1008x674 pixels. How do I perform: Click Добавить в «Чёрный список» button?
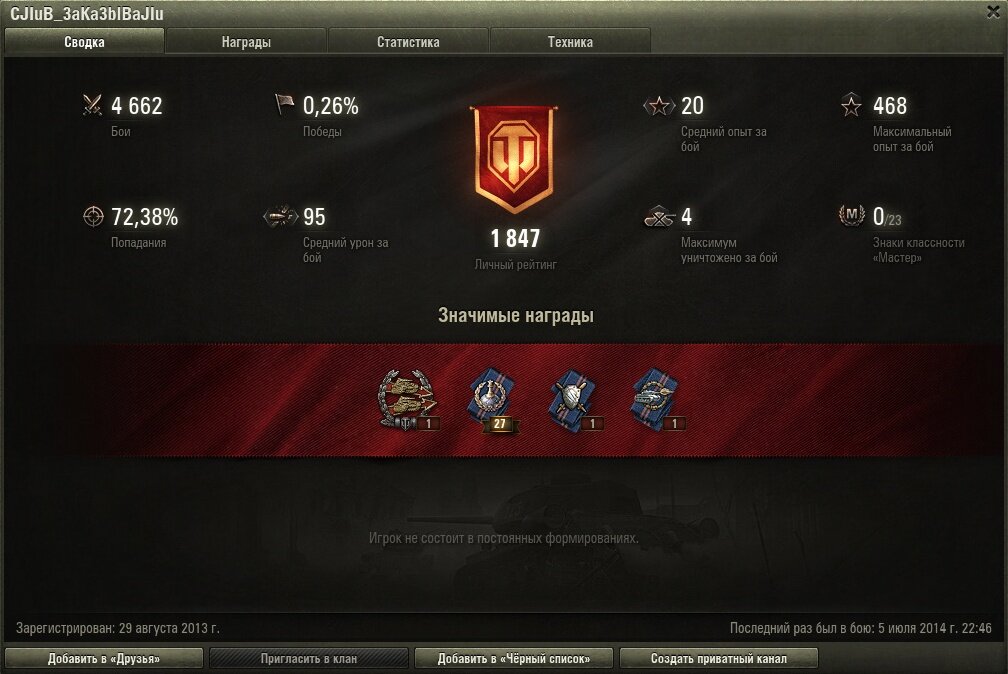pos(514,659)
